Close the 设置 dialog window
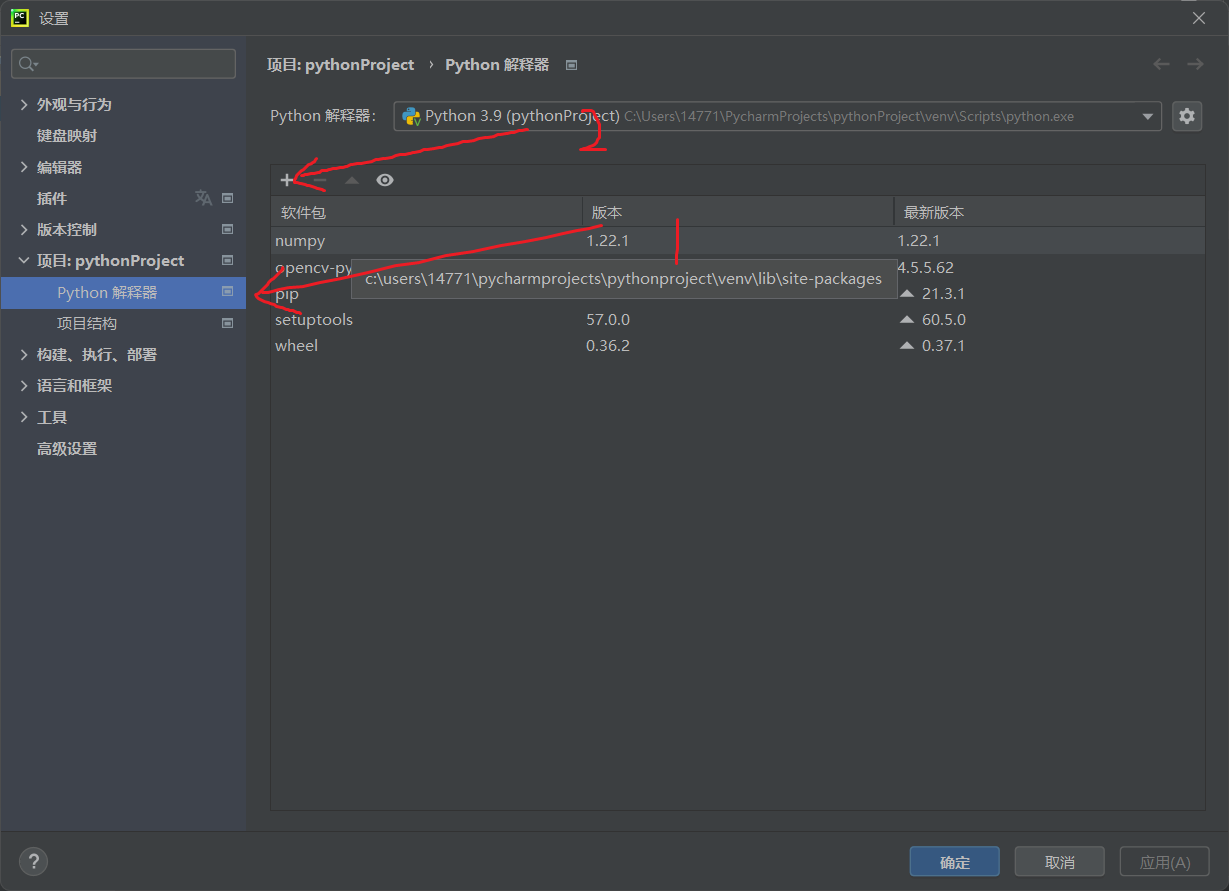This screenshot has width=1229, height=891. coord(1199,18)
